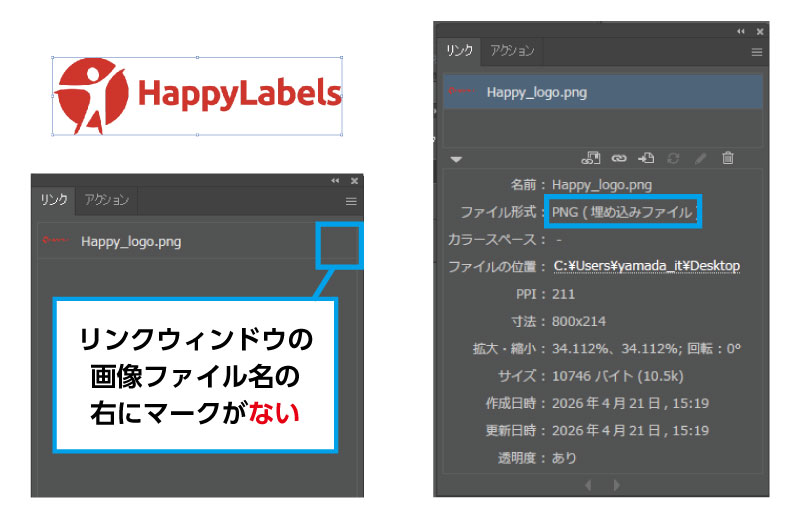The width and height of the screenshot is (800, 518).
Task: Switch to the アクション tab in the right panel
Action: tap(512, 51)
